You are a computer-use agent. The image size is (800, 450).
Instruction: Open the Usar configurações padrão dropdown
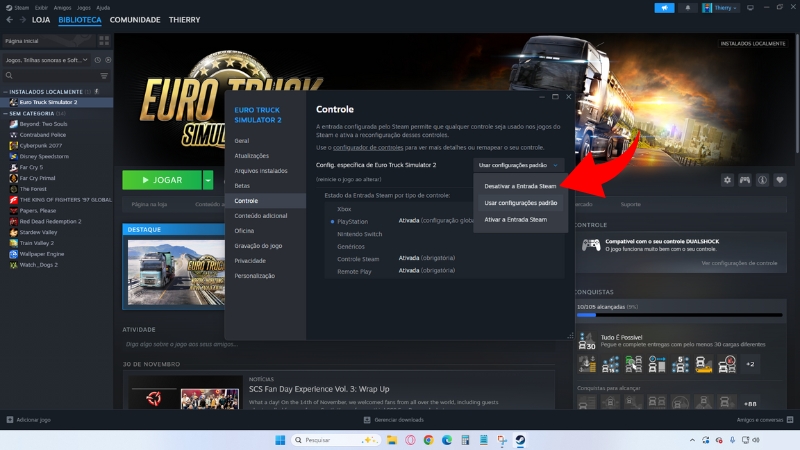[x=518, y=165]
